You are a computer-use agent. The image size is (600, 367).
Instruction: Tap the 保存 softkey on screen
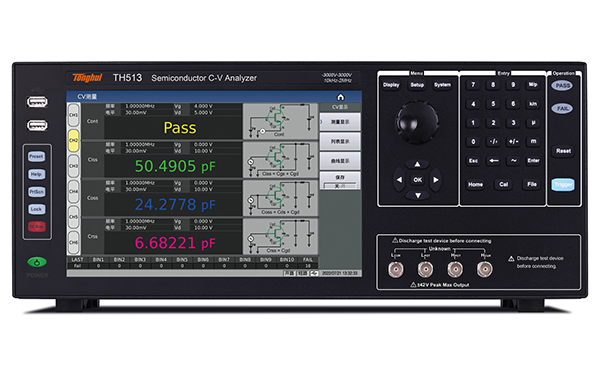(340, 181)
